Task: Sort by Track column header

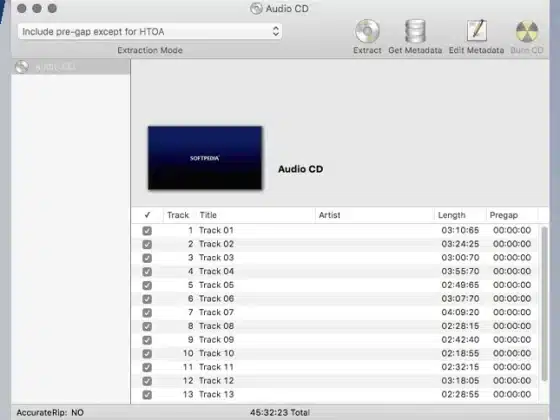Action: pyautogui.click(x=178, y=215)
